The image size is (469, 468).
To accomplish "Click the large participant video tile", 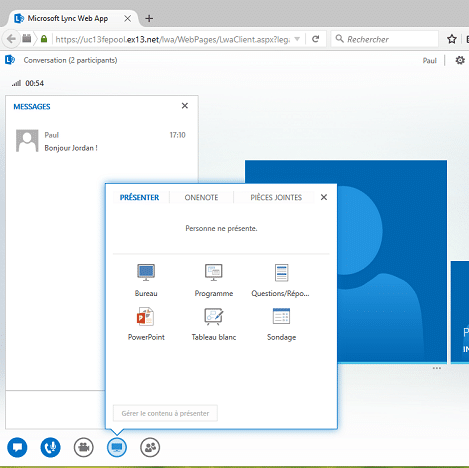I will (x=346, y=261).
